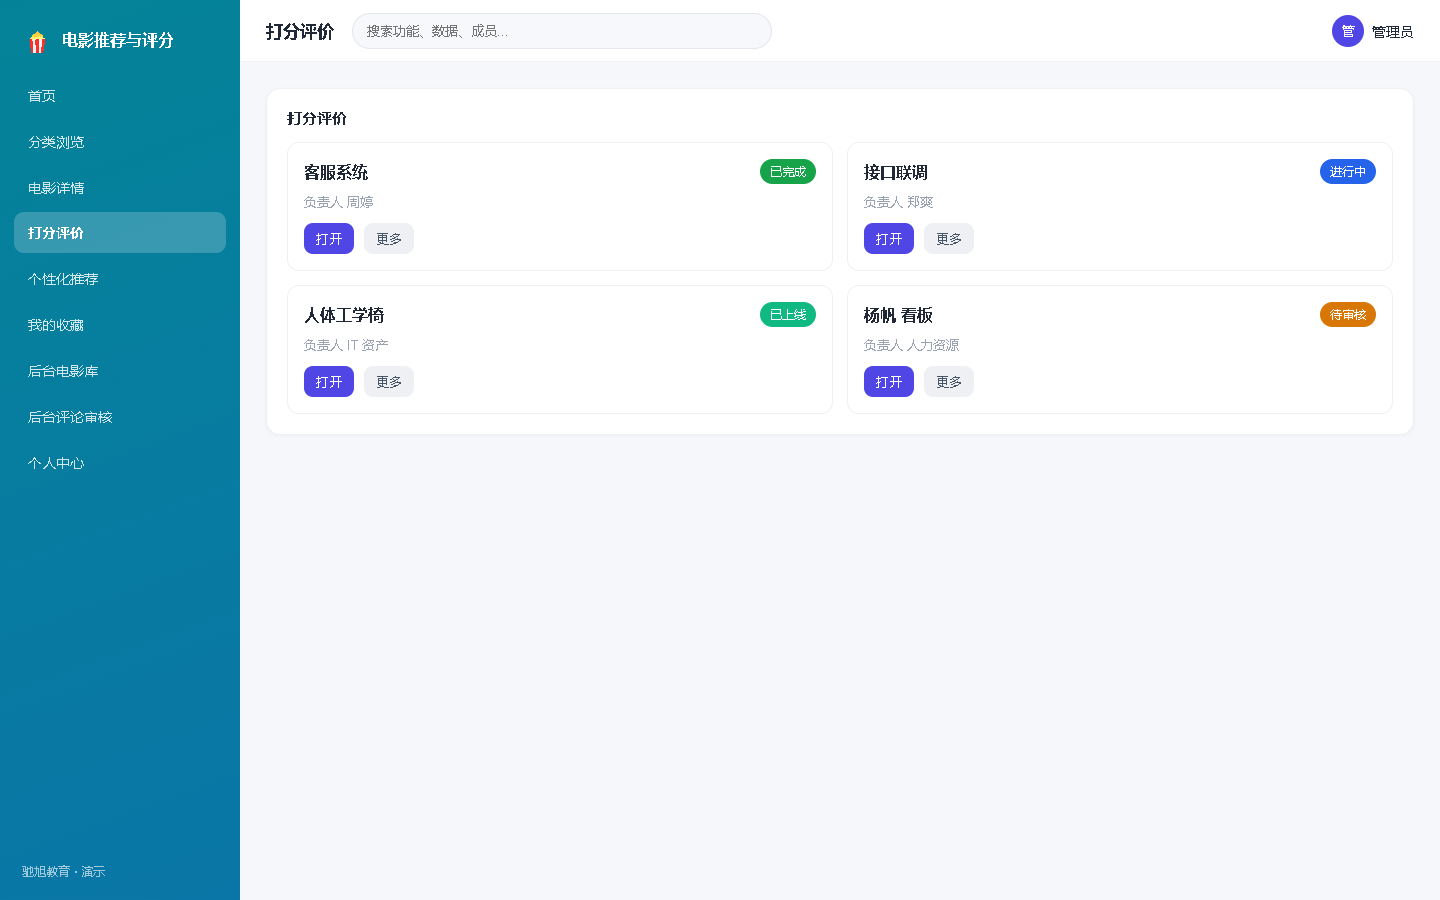Open the 客服系统 card
Viewport: 1440px width, 900px height.
[x=329, y=239]
